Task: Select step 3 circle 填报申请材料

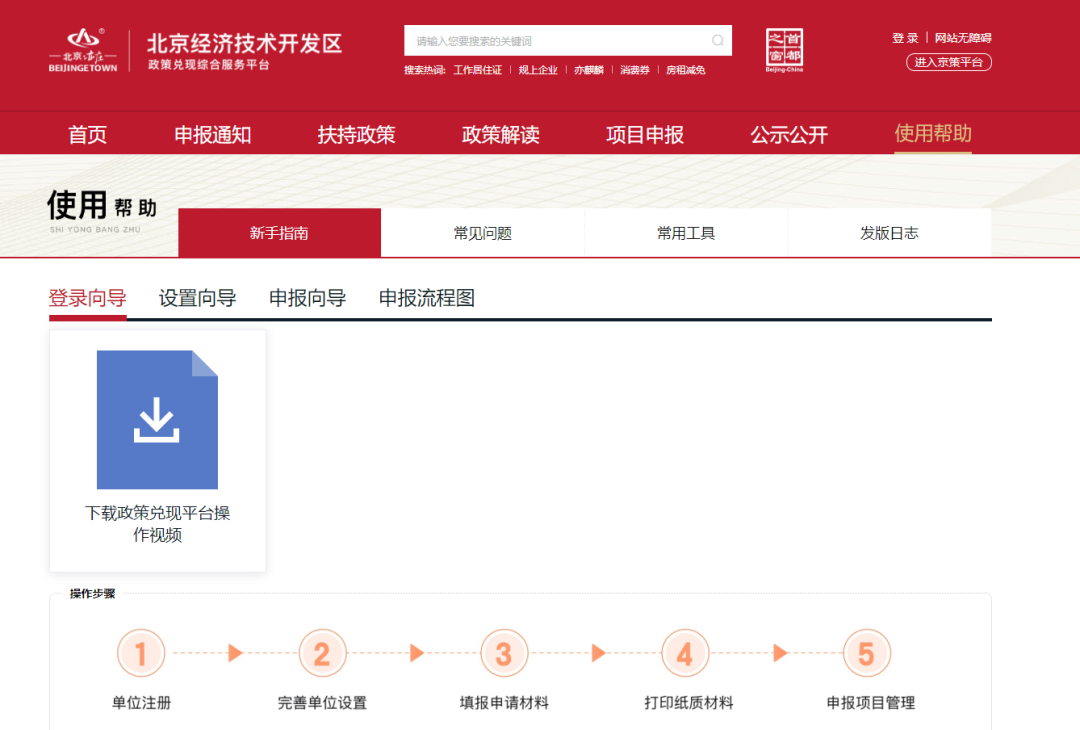Action: [504, 654]
